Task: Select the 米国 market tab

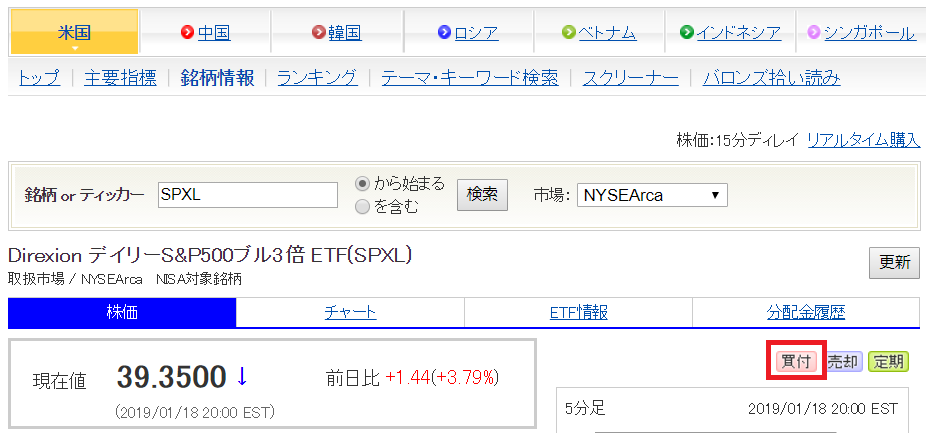Action: coord(74,32)
